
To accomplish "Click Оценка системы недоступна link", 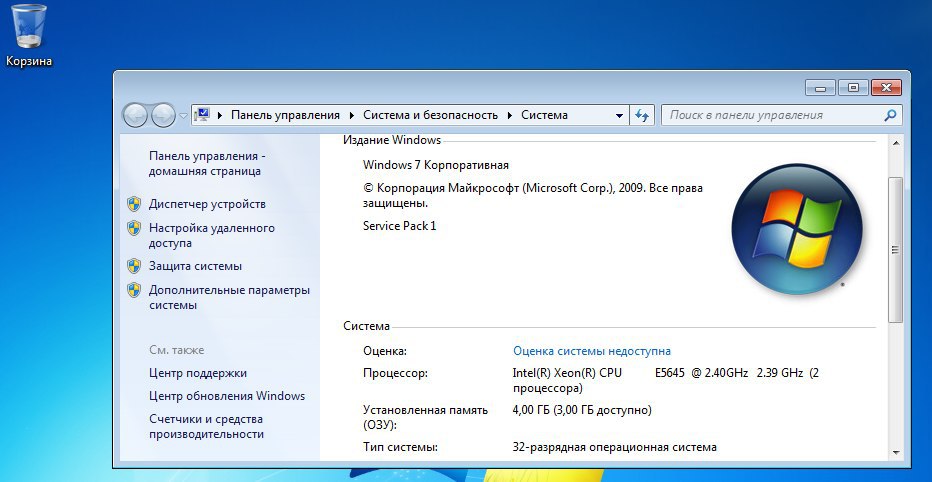I will pos(592,351).
